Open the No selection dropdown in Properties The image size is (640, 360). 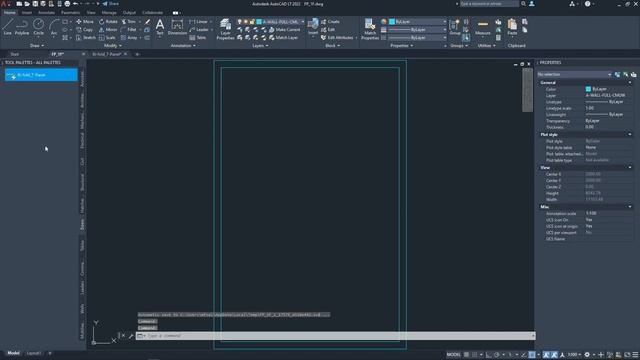pos(574,74)
